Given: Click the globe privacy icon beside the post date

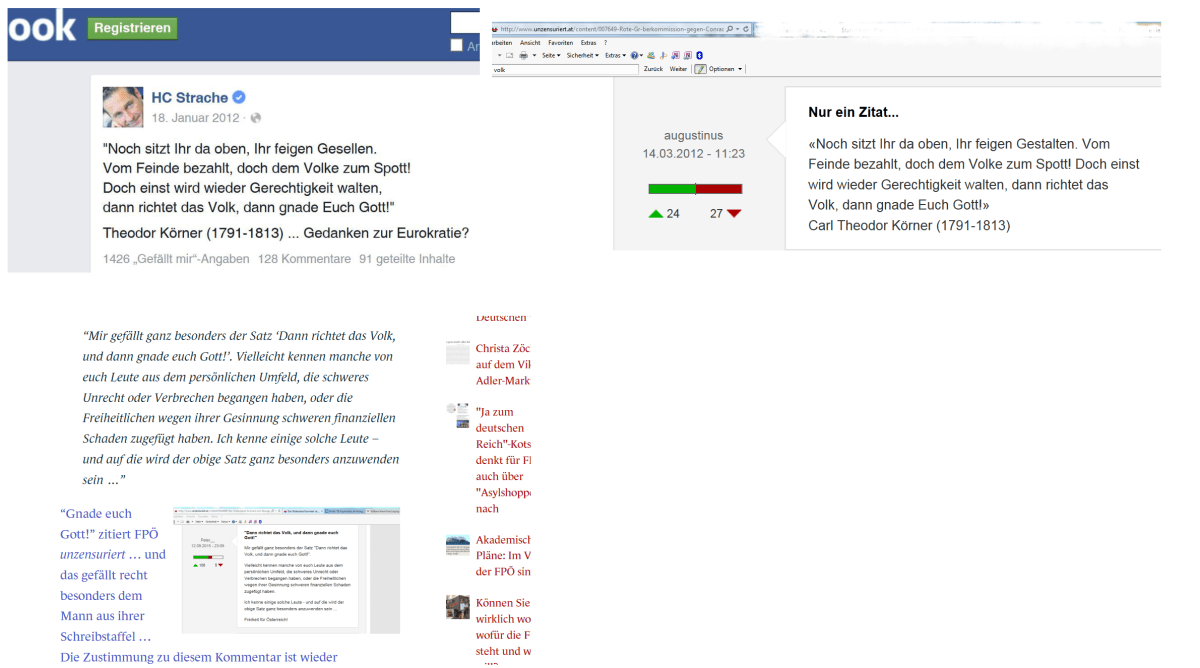Looking at the screenshot, I should coord(257,118).
